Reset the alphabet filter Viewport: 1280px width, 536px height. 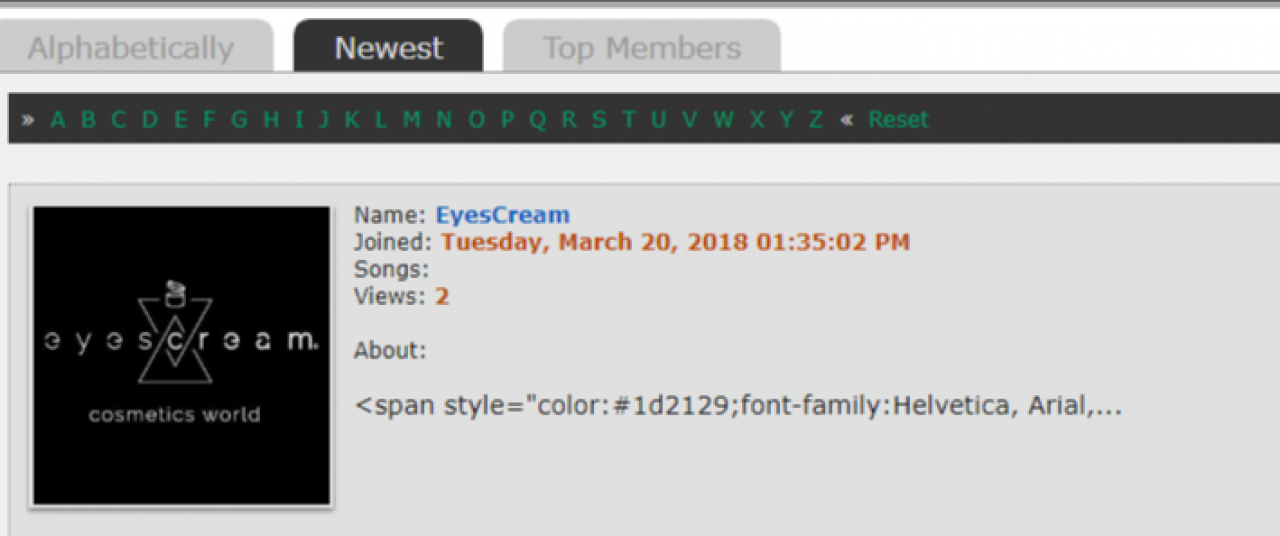pyautogui.click(x=898, y=120)
